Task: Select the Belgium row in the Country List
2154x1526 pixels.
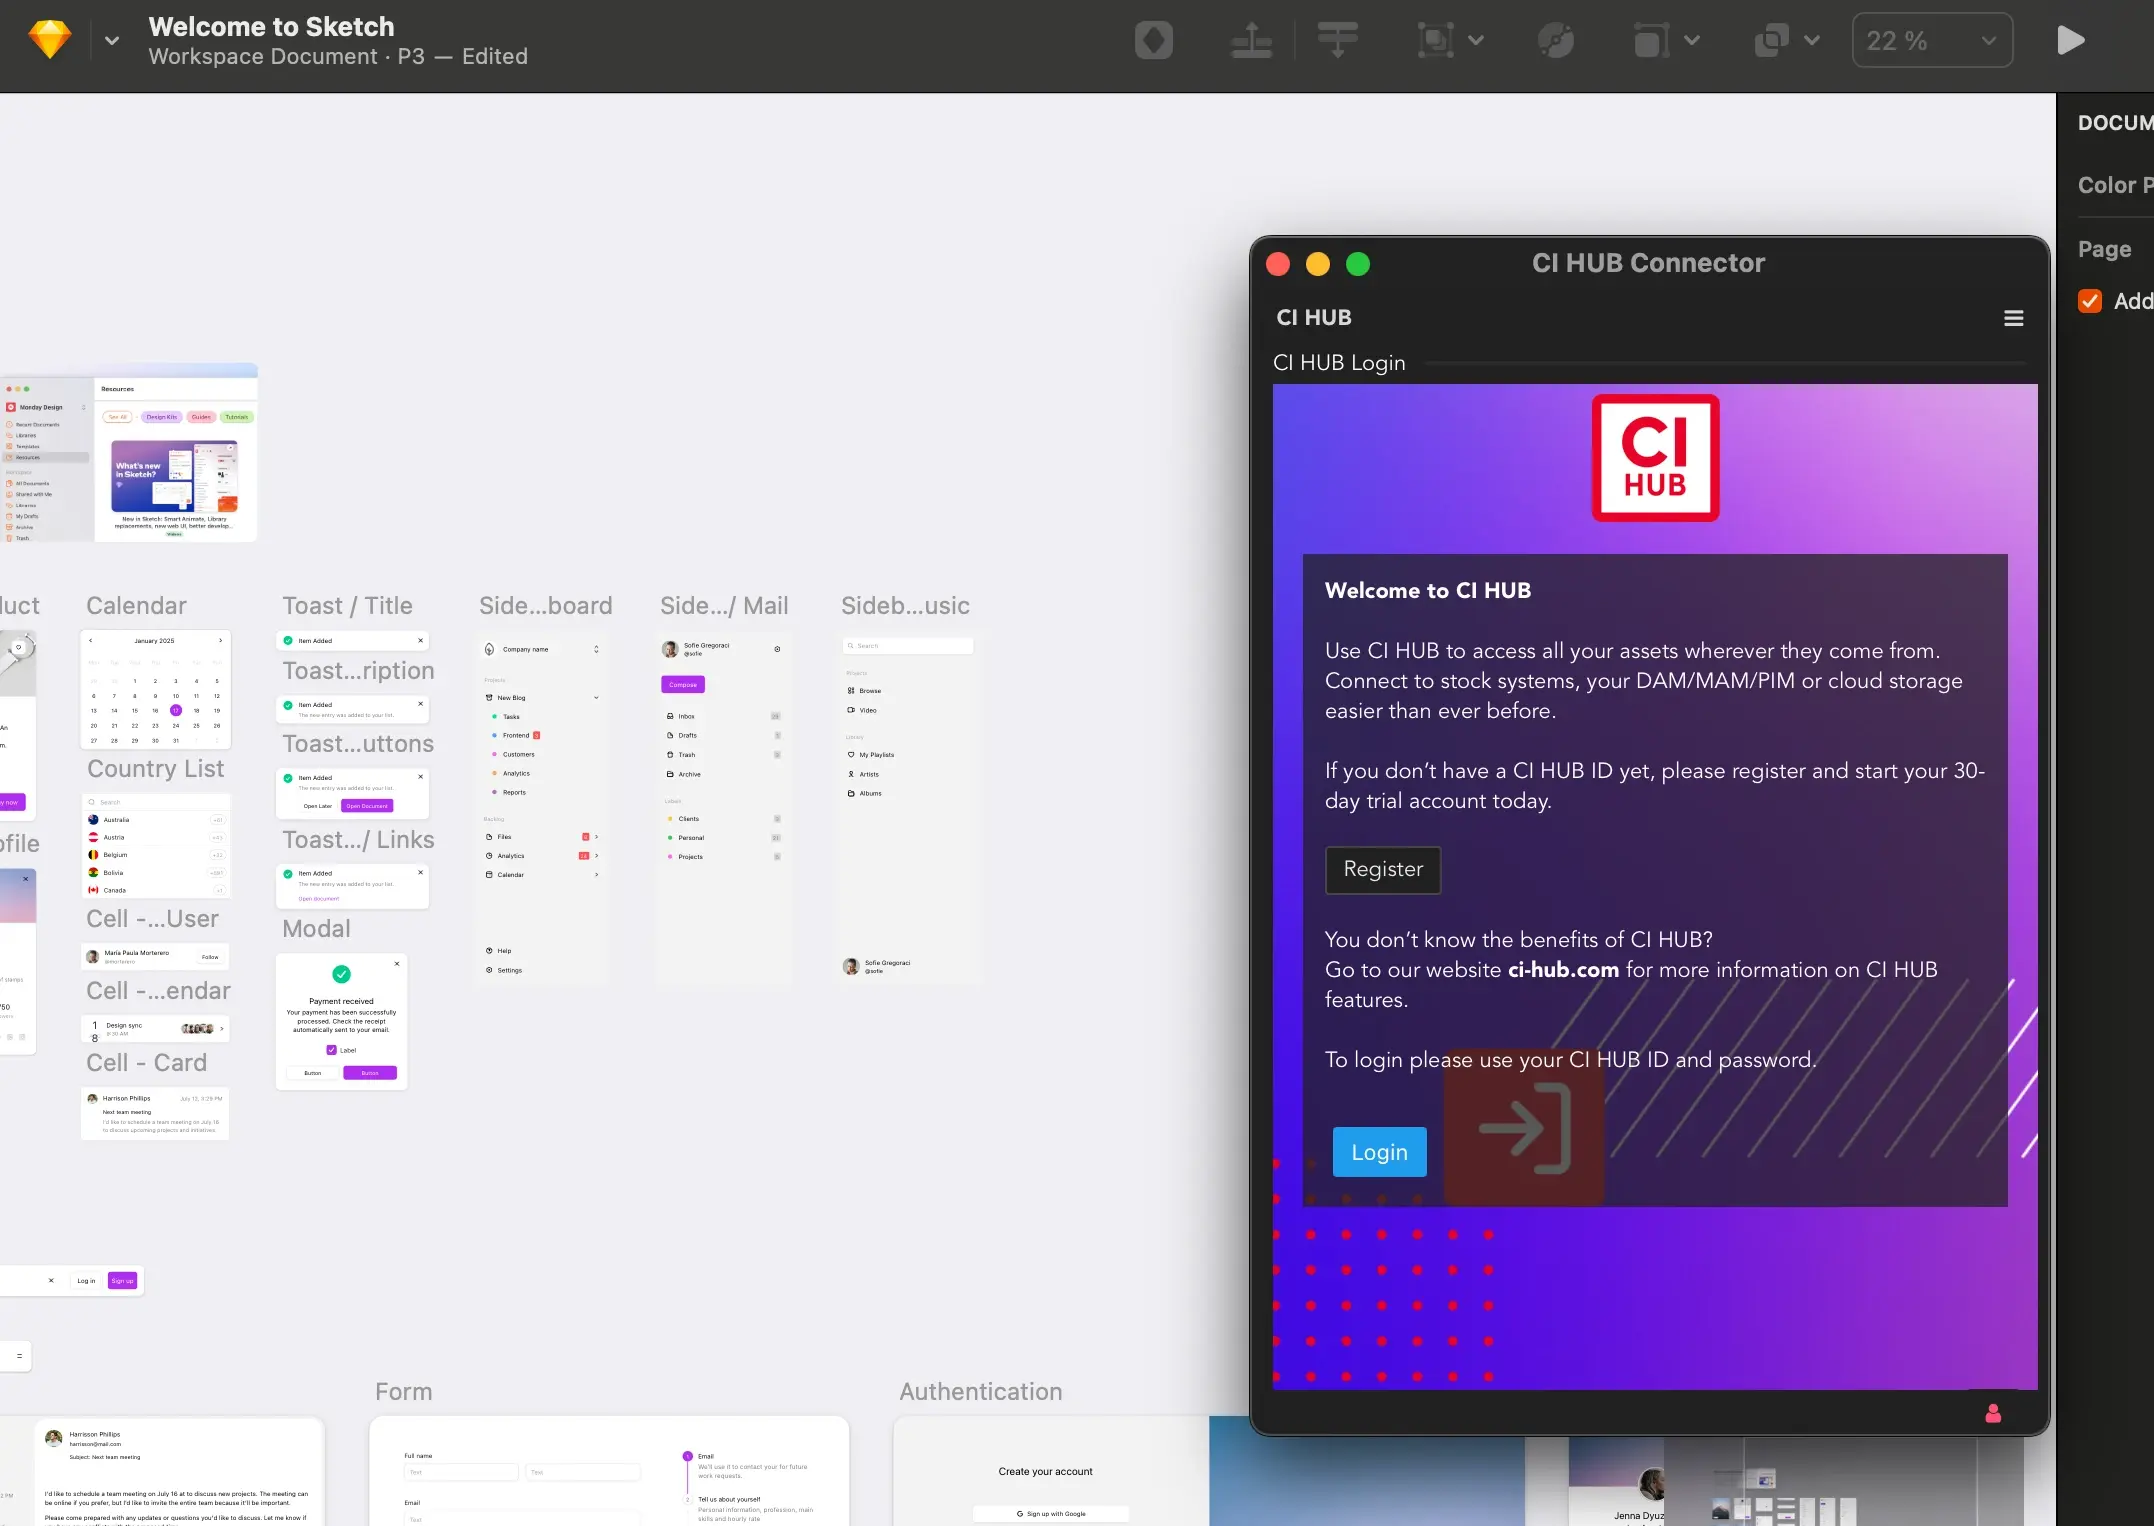Action: click(x=155, y=855)
